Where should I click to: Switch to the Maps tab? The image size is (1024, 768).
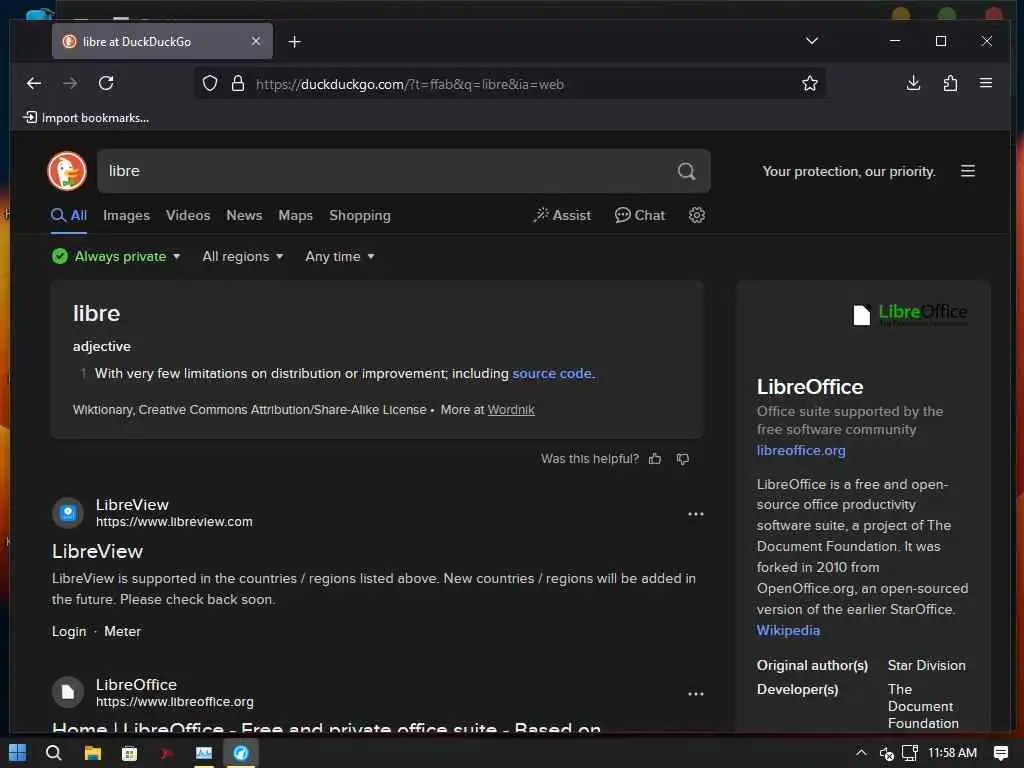pyautogui.click(x=295, y=216)
